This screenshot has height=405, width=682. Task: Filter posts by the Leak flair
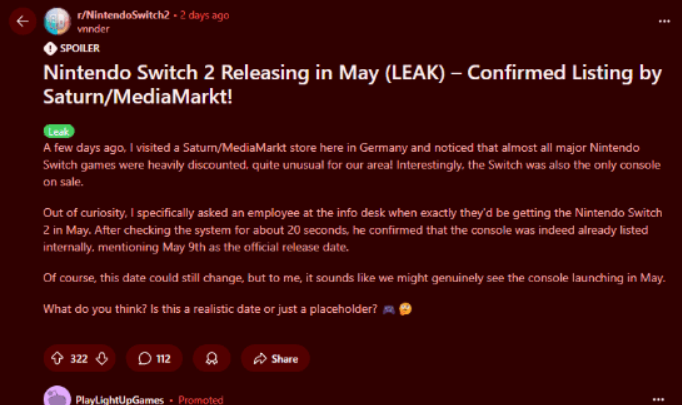pos(59,131)
